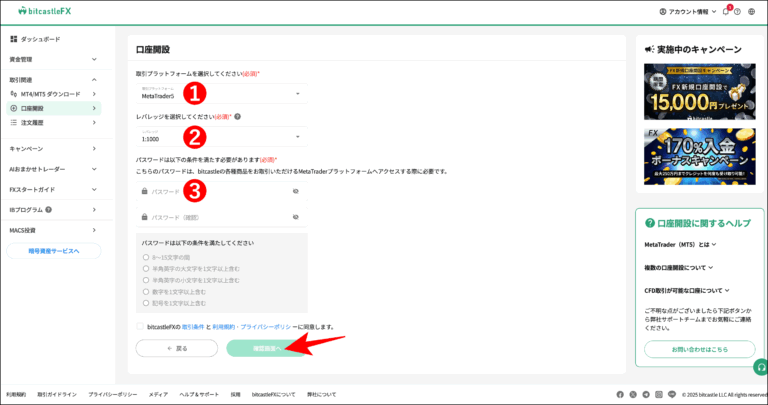Open the LINE footer icon

click(672, 394)
